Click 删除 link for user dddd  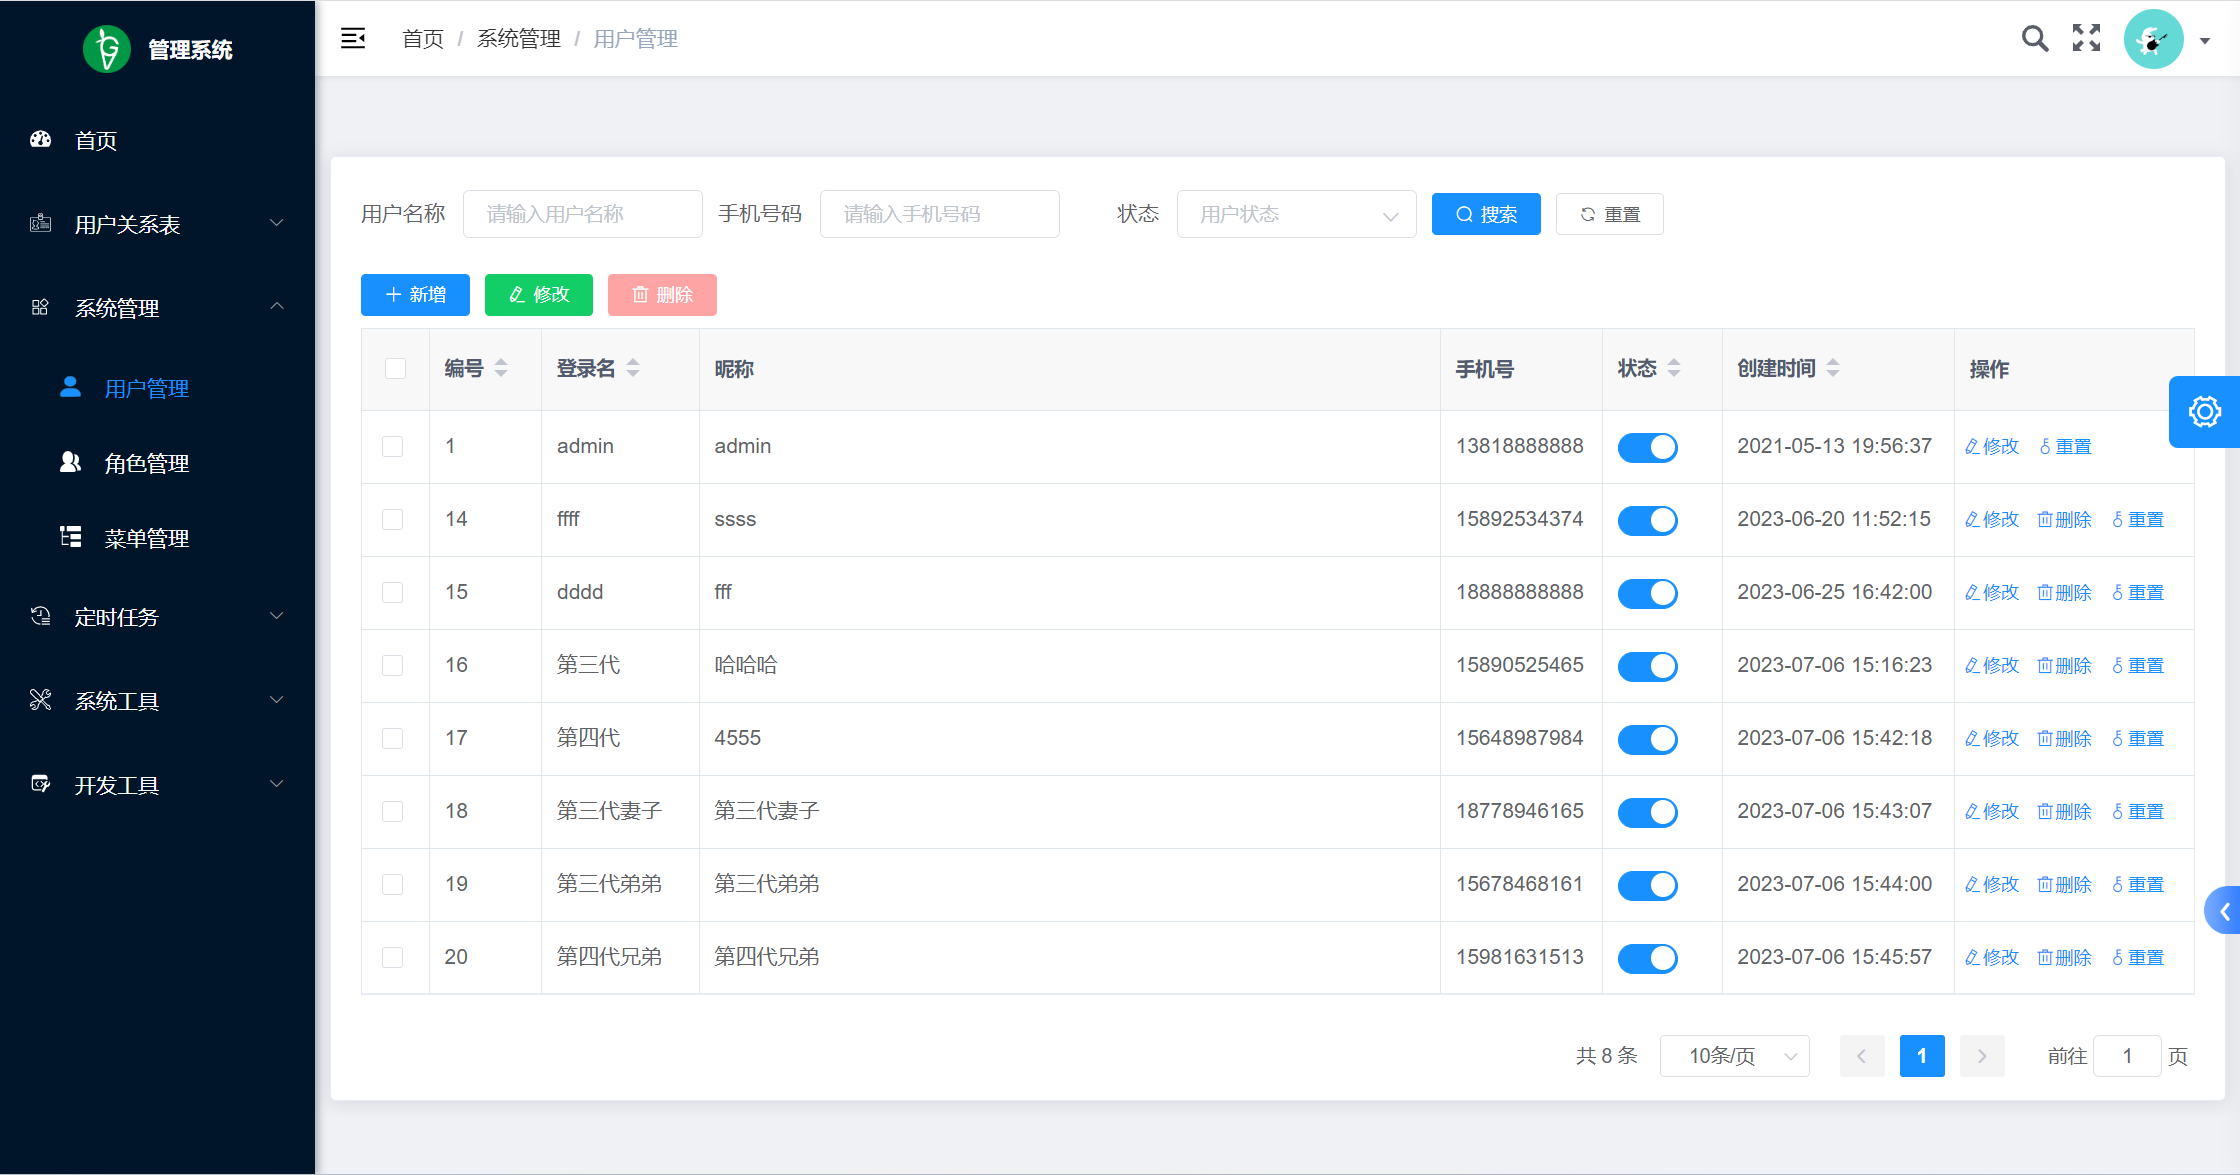point(2065,593)
